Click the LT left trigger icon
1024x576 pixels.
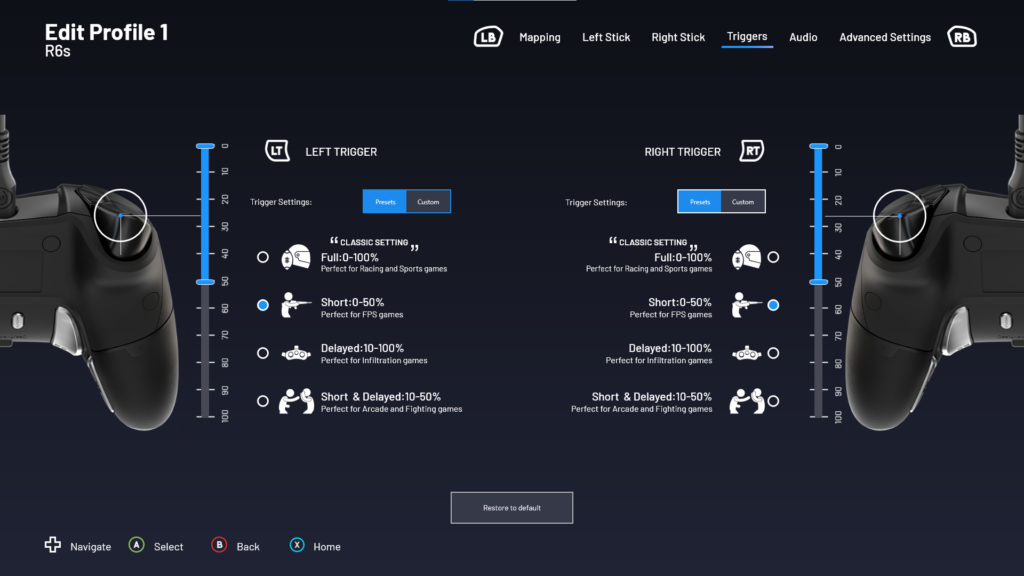coord(277,151)
